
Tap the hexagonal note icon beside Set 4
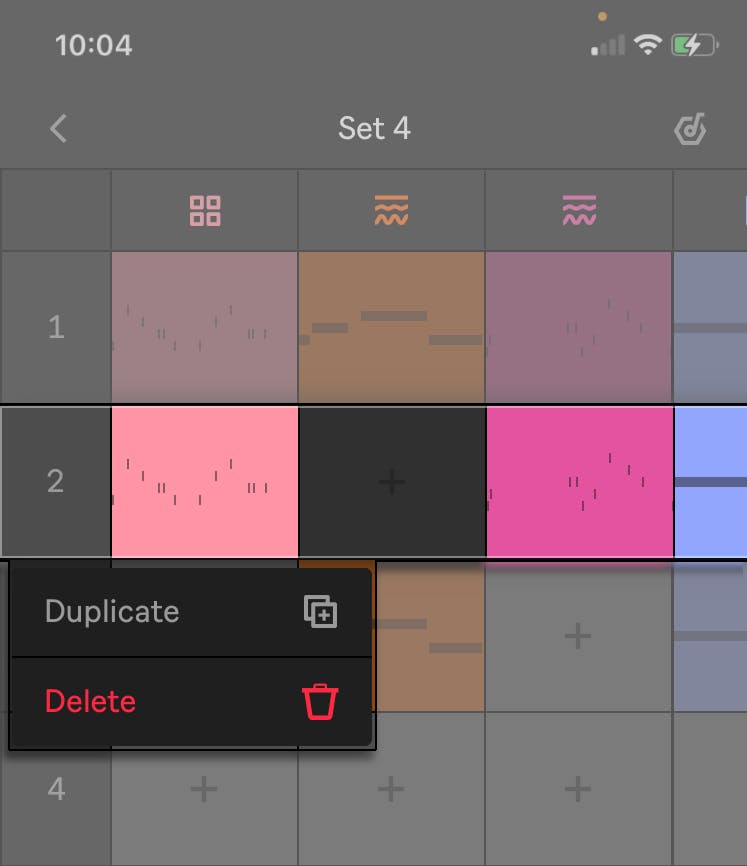click(690, 128)
